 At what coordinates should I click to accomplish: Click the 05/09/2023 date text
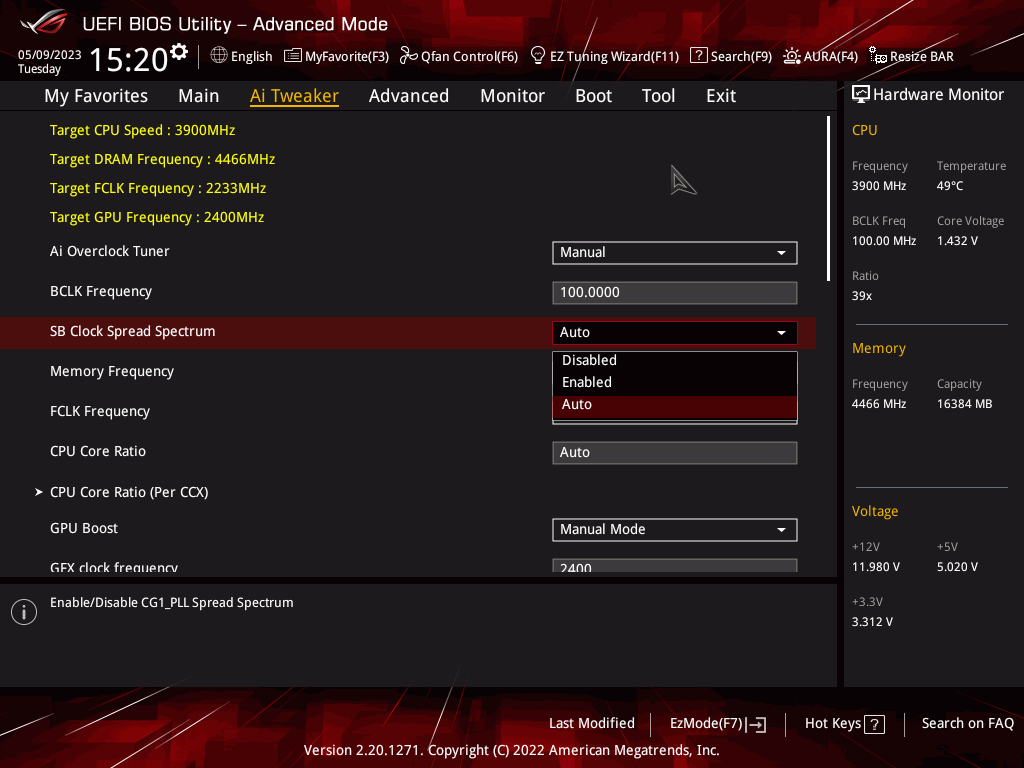[x=50, y=55]
